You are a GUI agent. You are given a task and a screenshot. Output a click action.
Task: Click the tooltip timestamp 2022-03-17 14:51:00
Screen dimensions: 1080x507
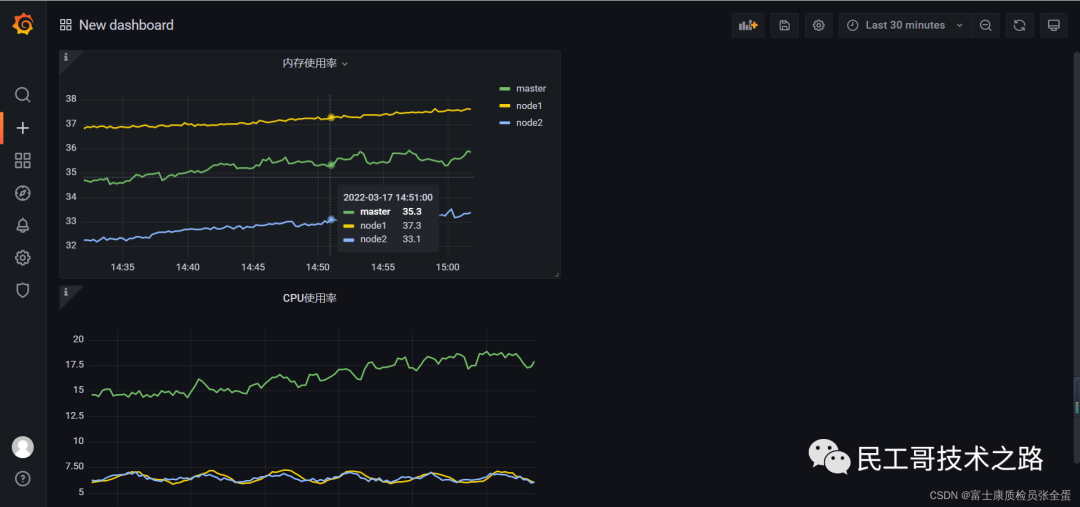click(388, 198)
